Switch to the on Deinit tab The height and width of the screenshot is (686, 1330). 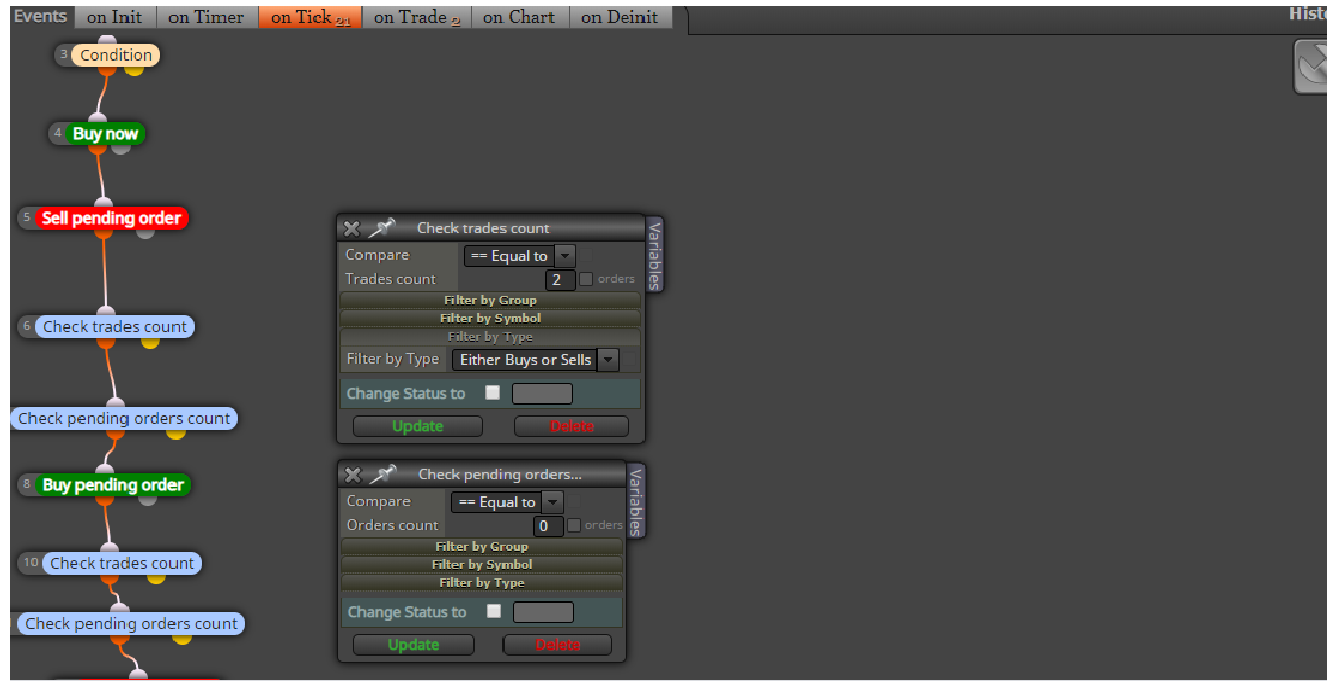tap(620, 17)
